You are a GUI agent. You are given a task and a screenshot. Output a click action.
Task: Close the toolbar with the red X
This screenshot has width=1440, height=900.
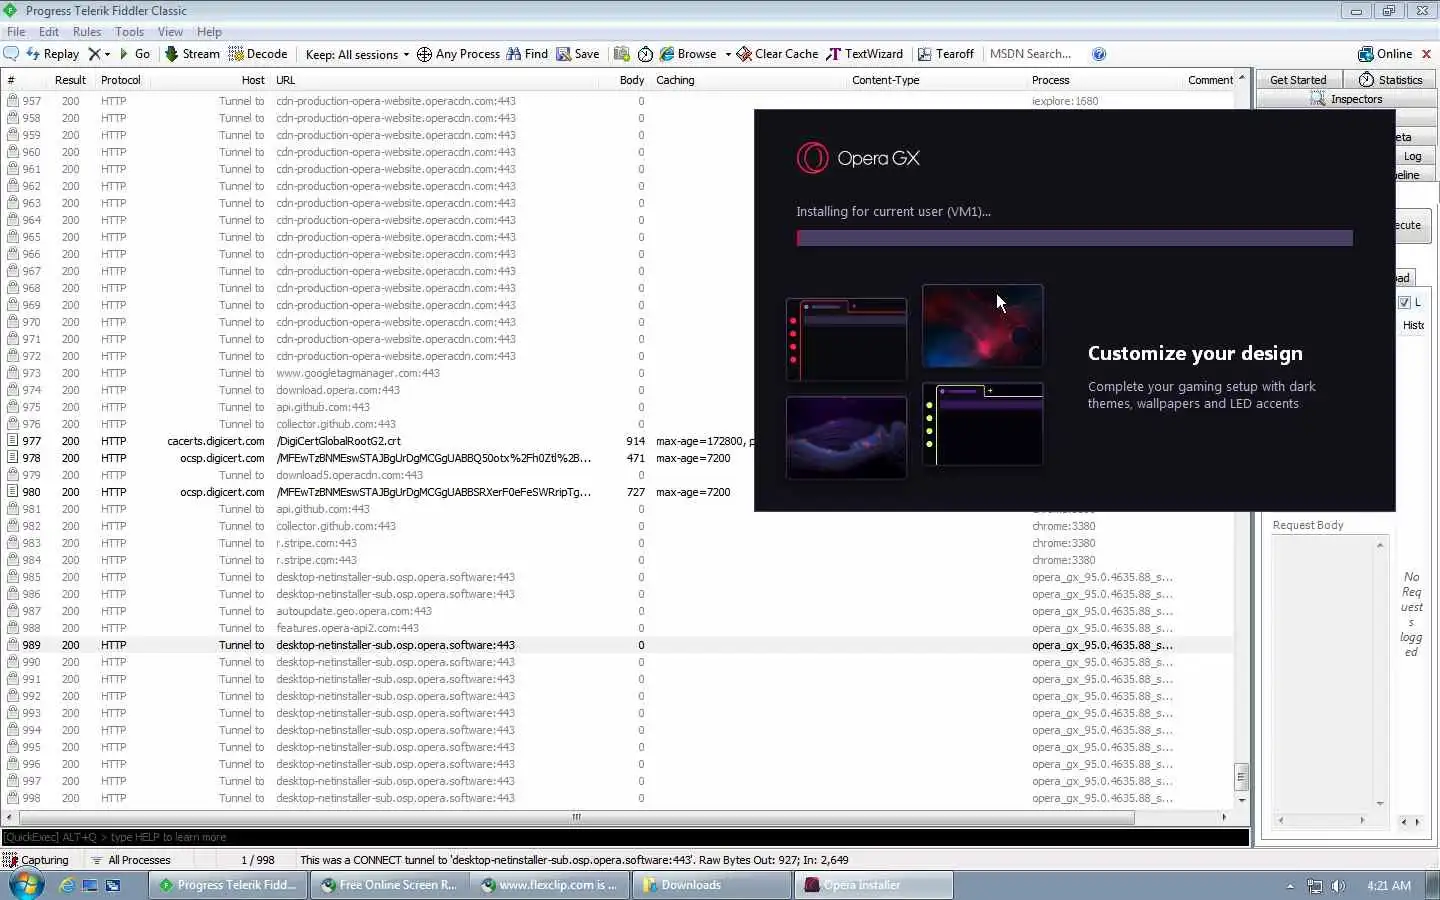pos(1426,54)
